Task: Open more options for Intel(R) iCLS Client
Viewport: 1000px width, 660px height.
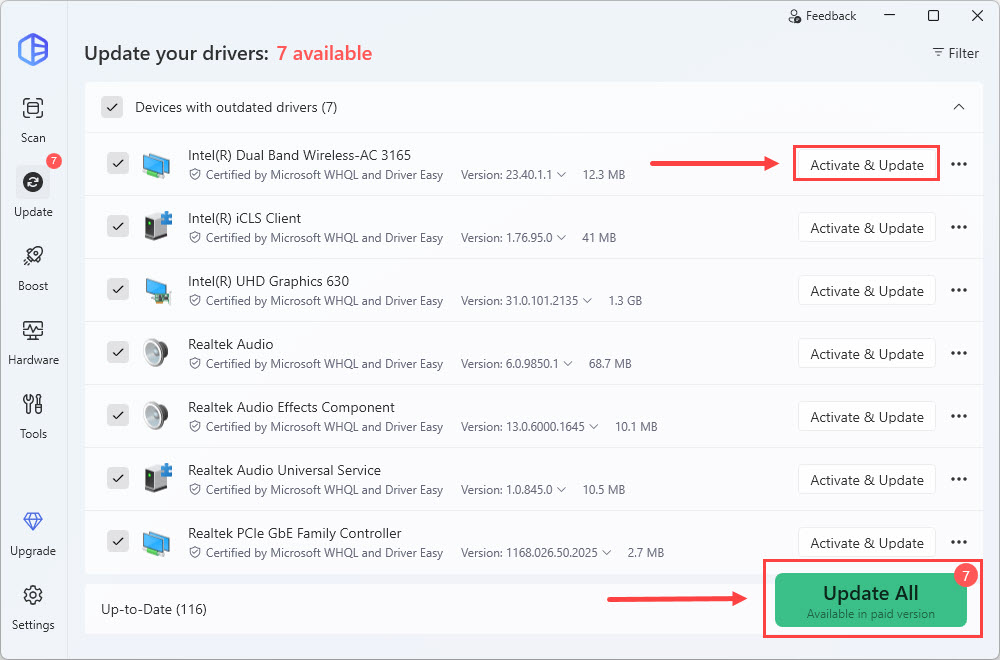Action: point(958,228)
